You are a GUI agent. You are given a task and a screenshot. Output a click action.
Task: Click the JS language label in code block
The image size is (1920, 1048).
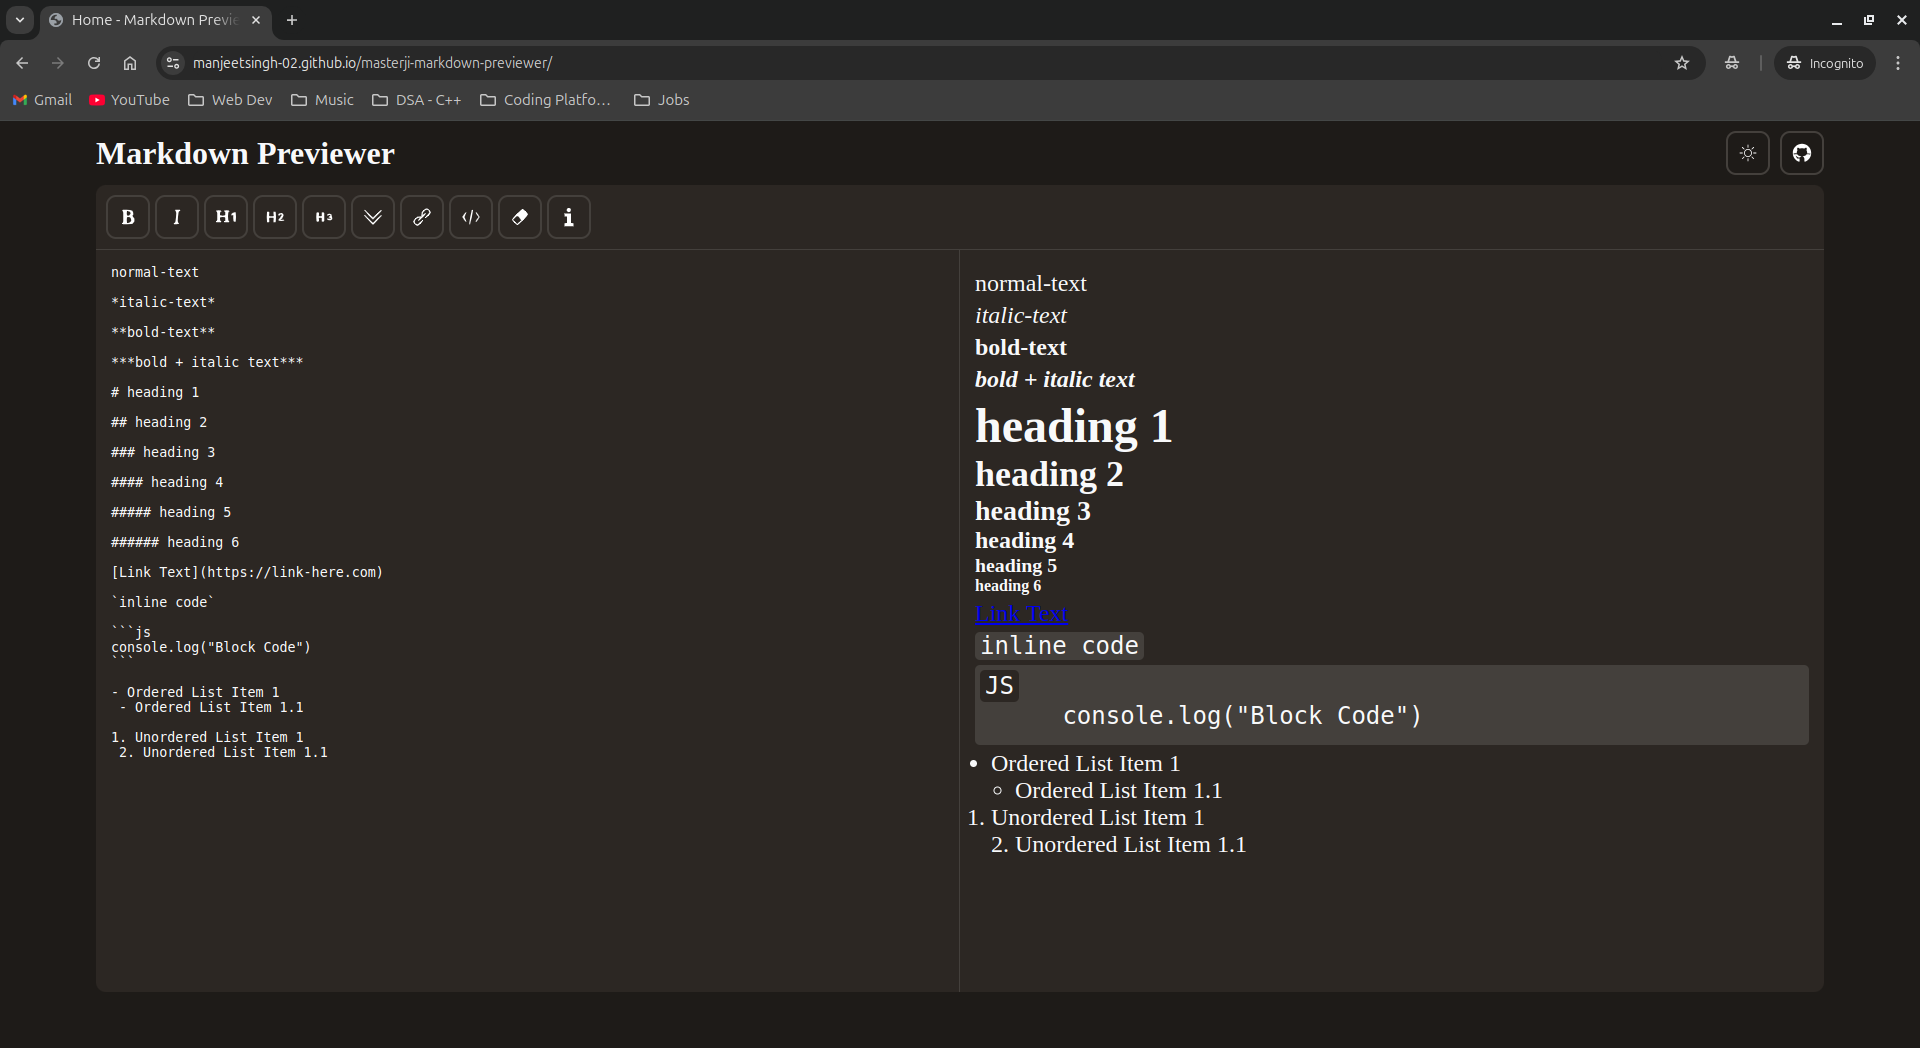click(x=999, y=686)
